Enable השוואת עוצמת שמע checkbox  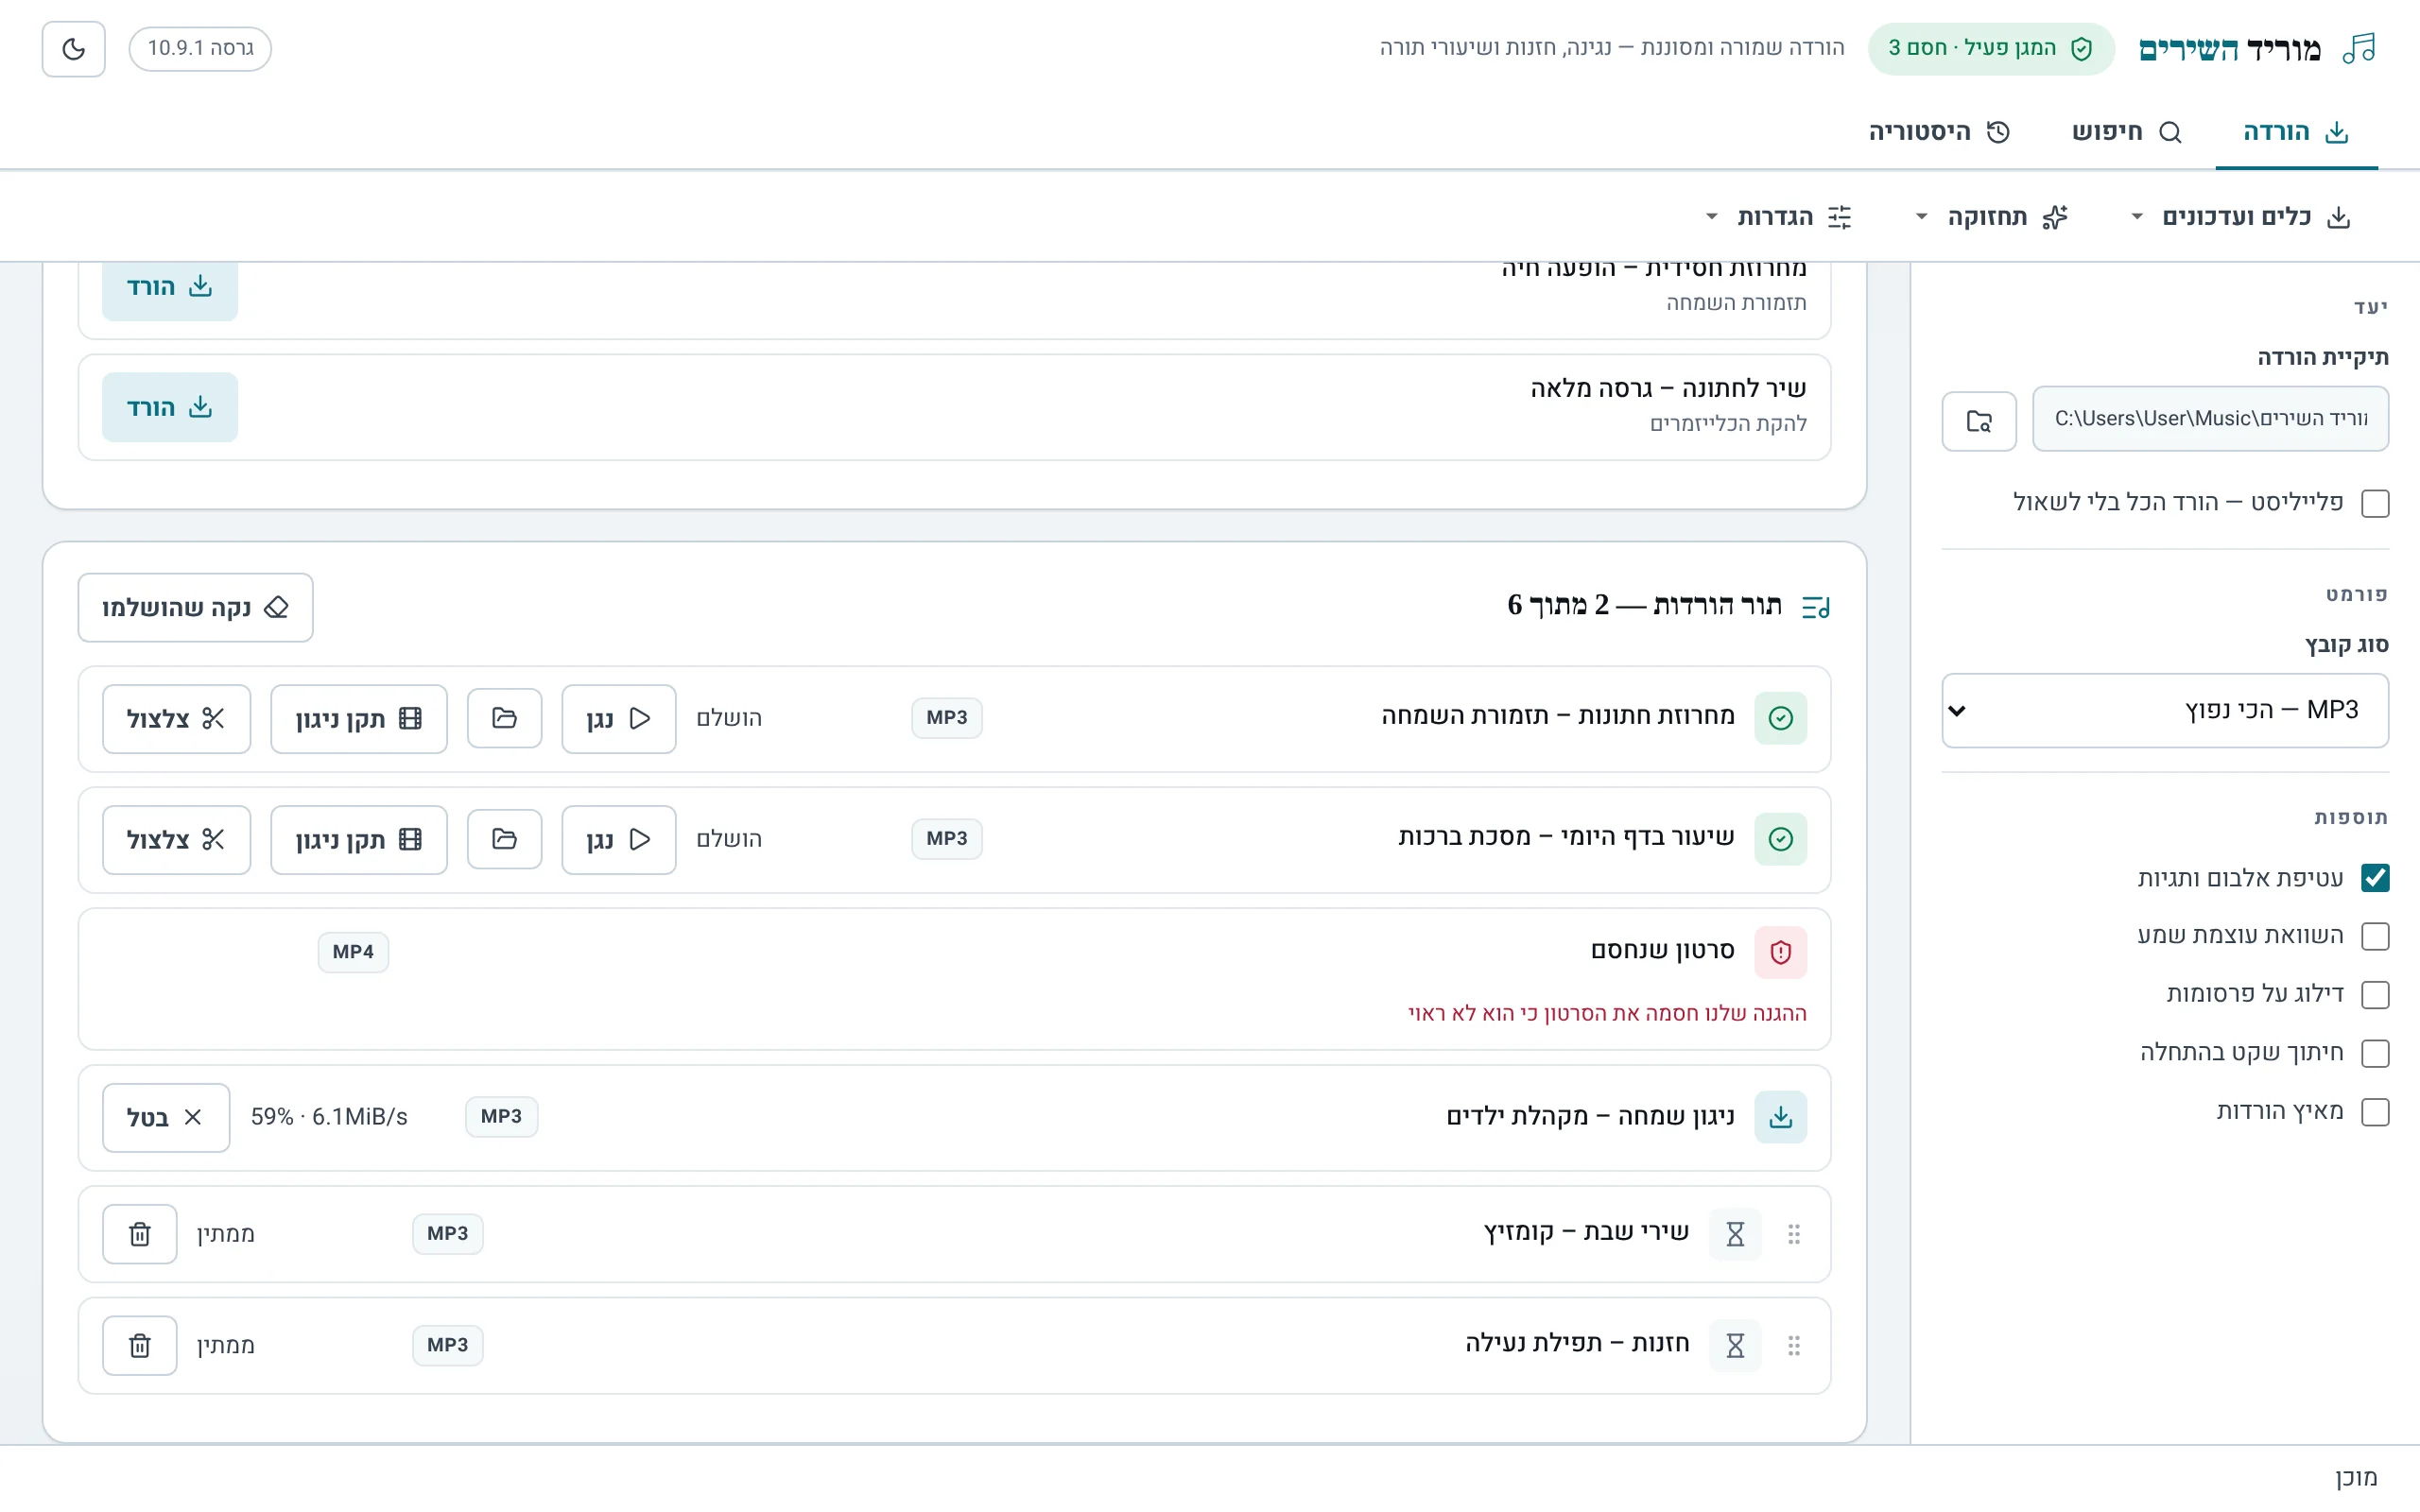[2375, 936]
